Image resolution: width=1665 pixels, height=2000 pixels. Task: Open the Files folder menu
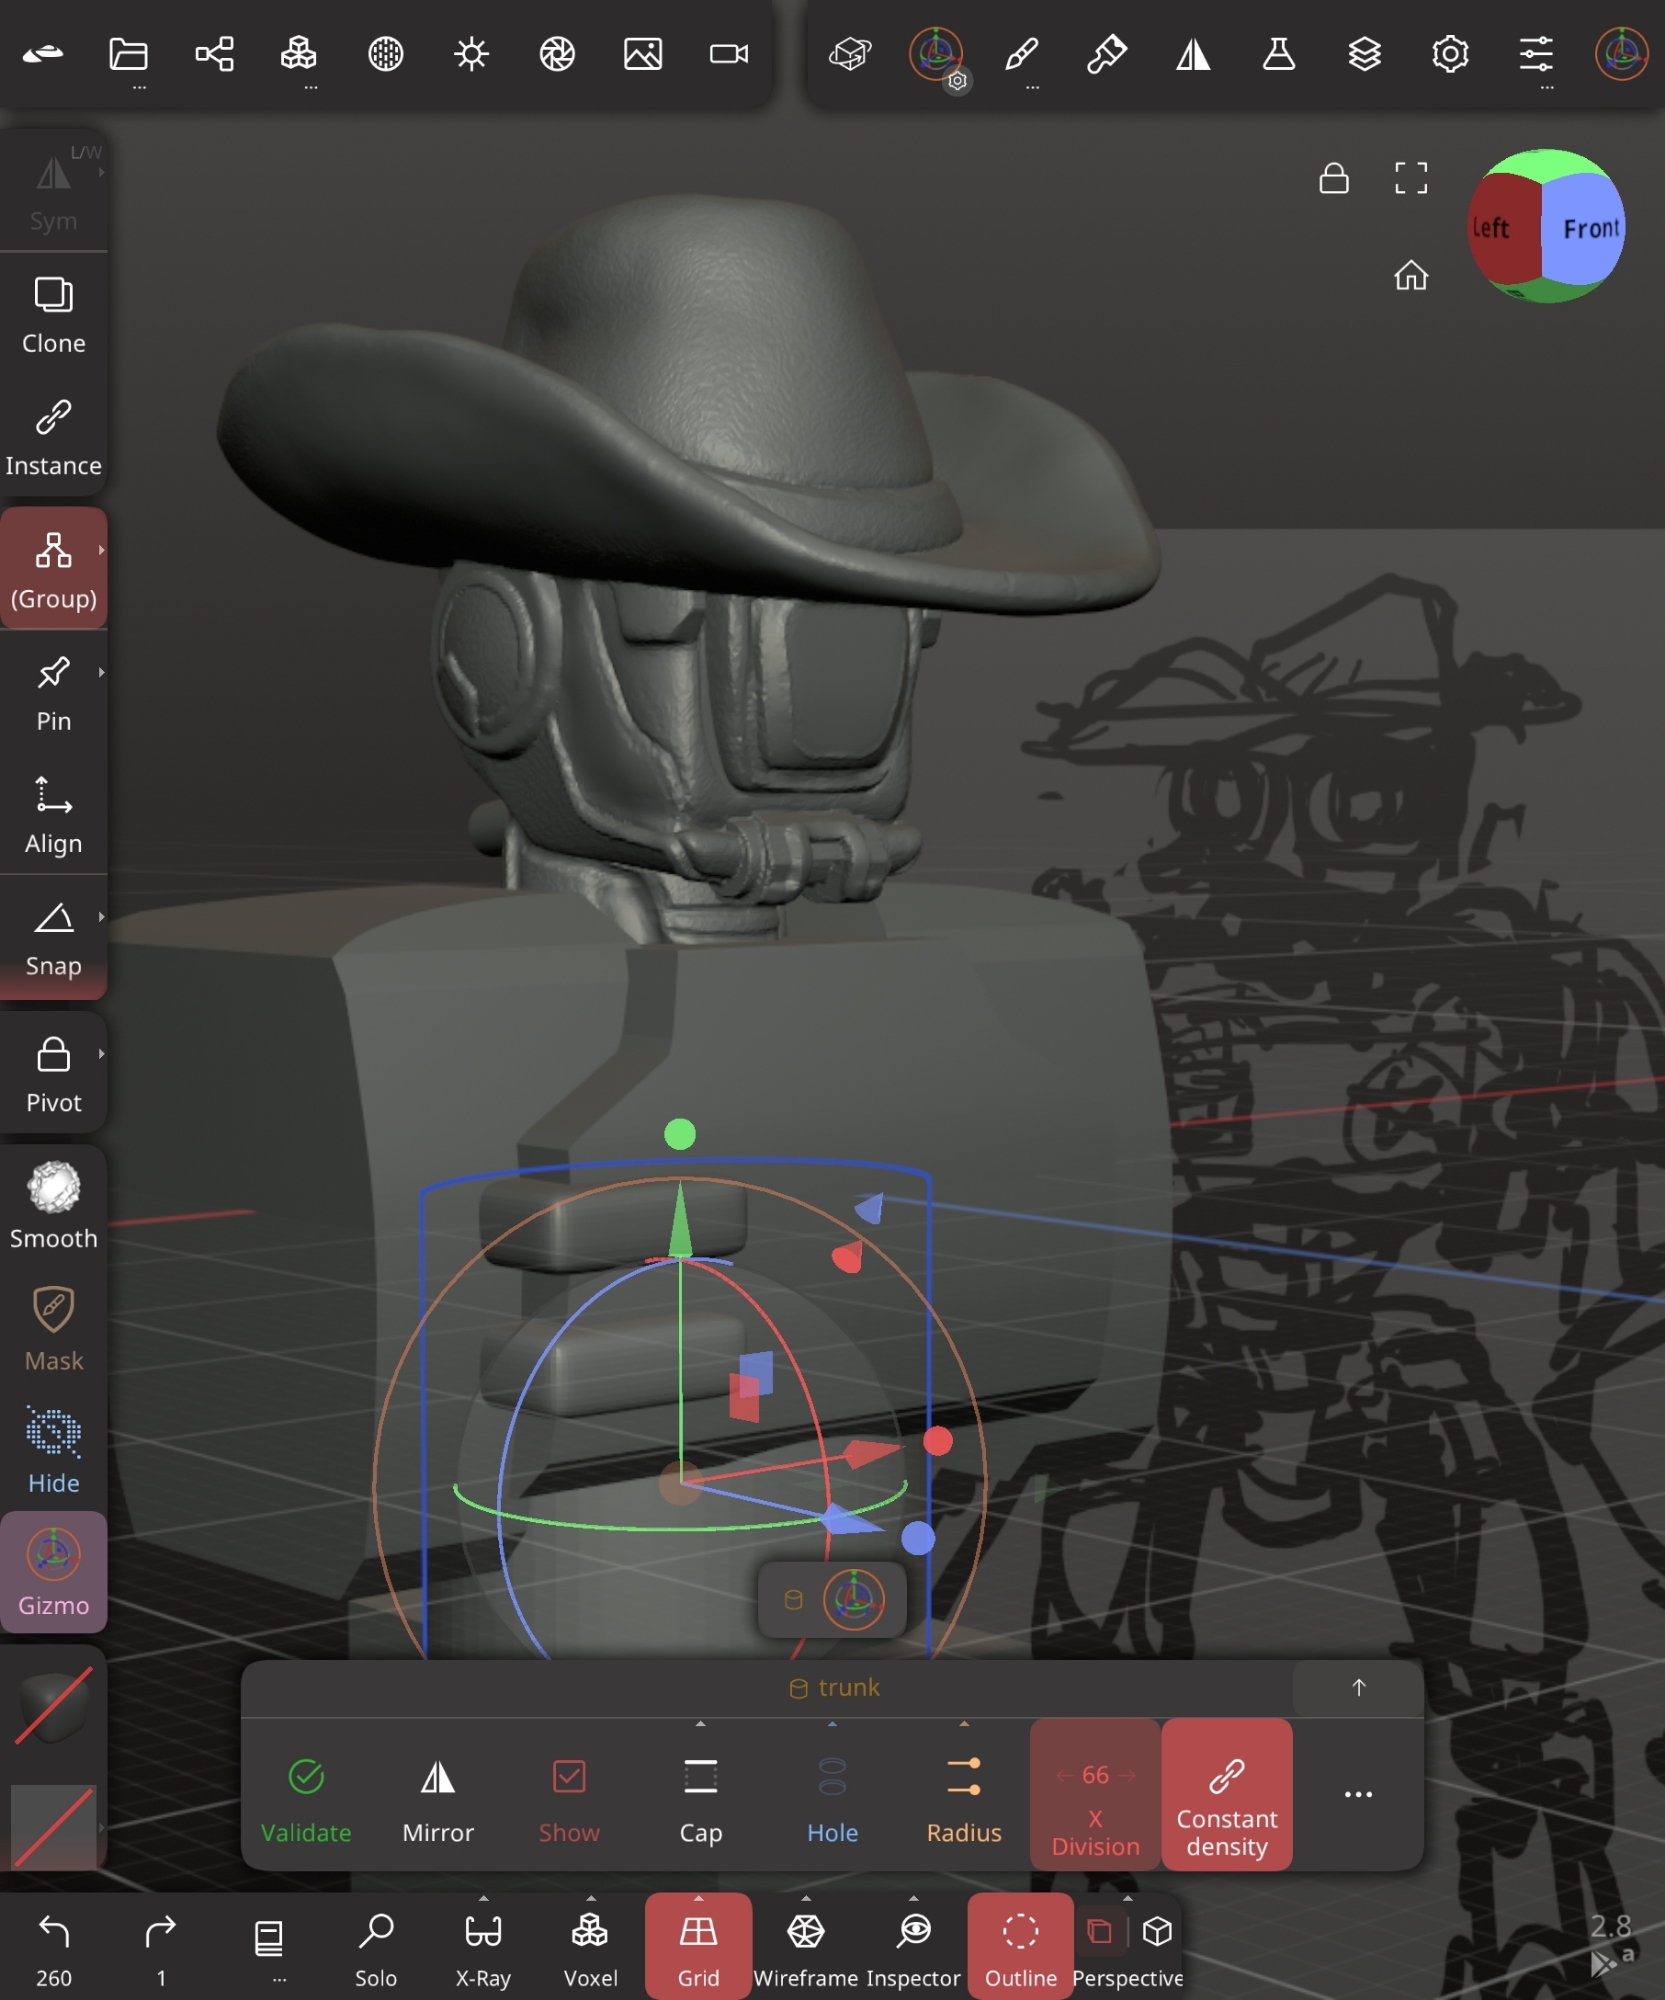tap(128, 54)
